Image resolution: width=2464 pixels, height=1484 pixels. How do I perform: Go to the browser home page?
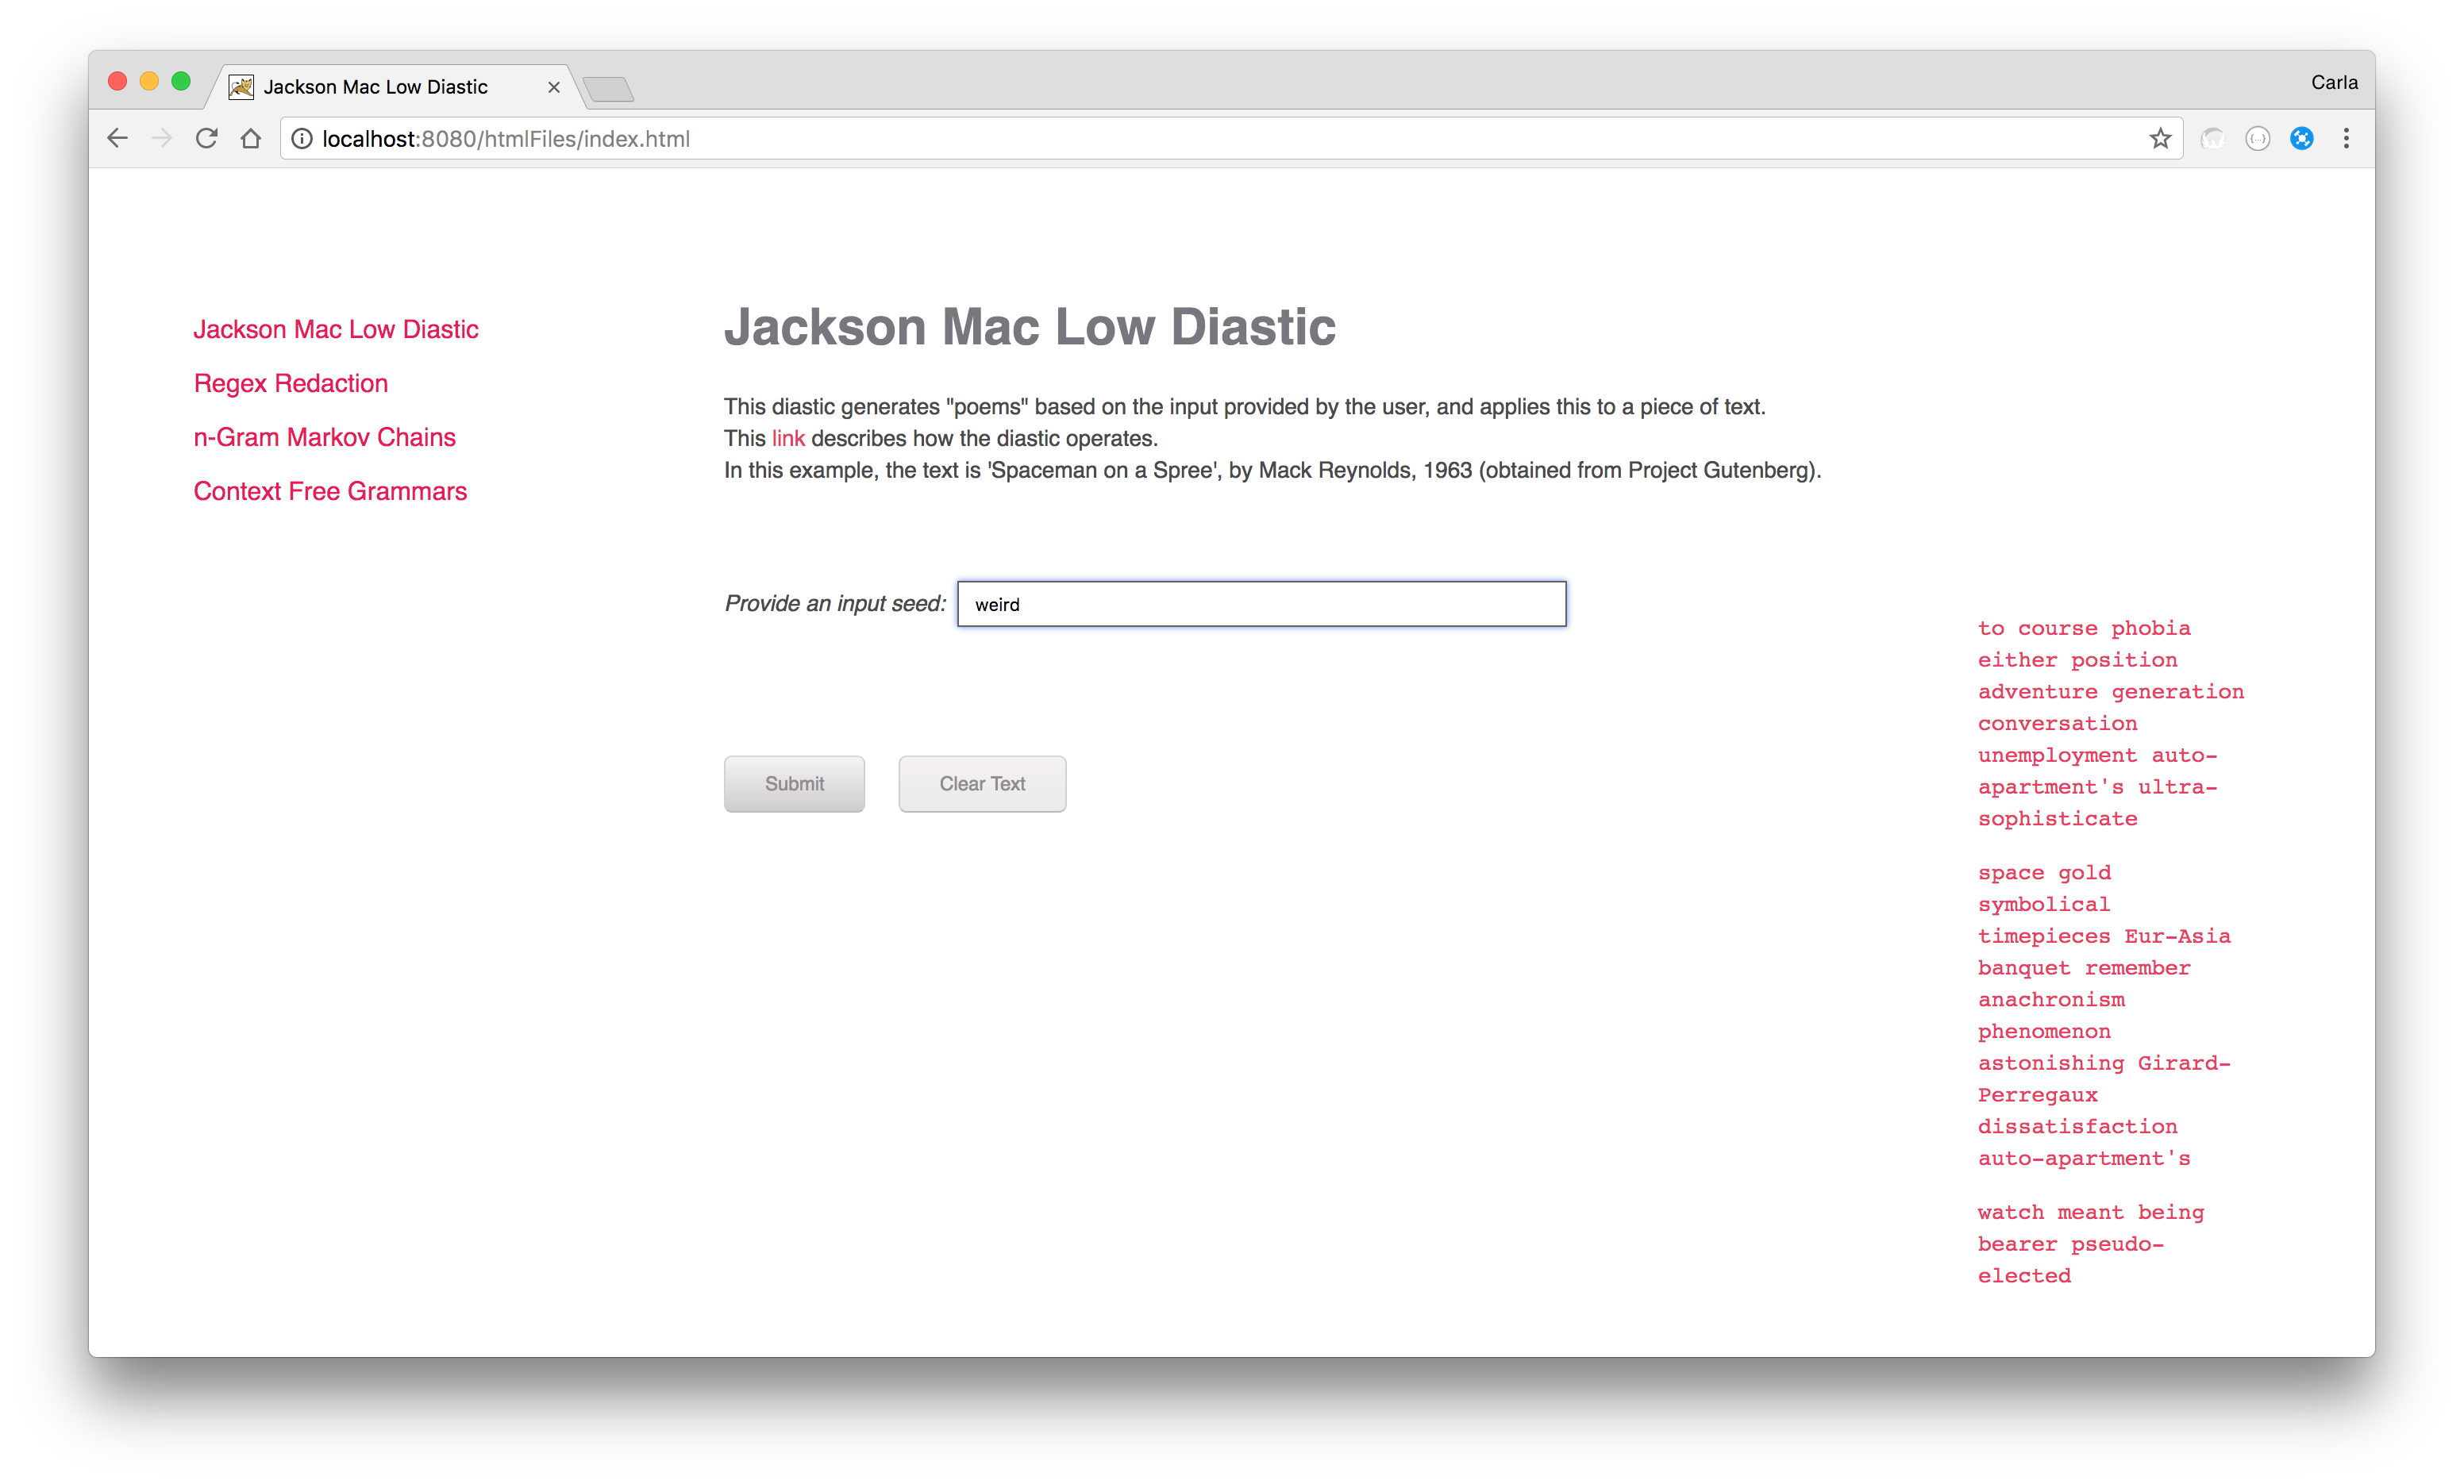tap(251, 139)
